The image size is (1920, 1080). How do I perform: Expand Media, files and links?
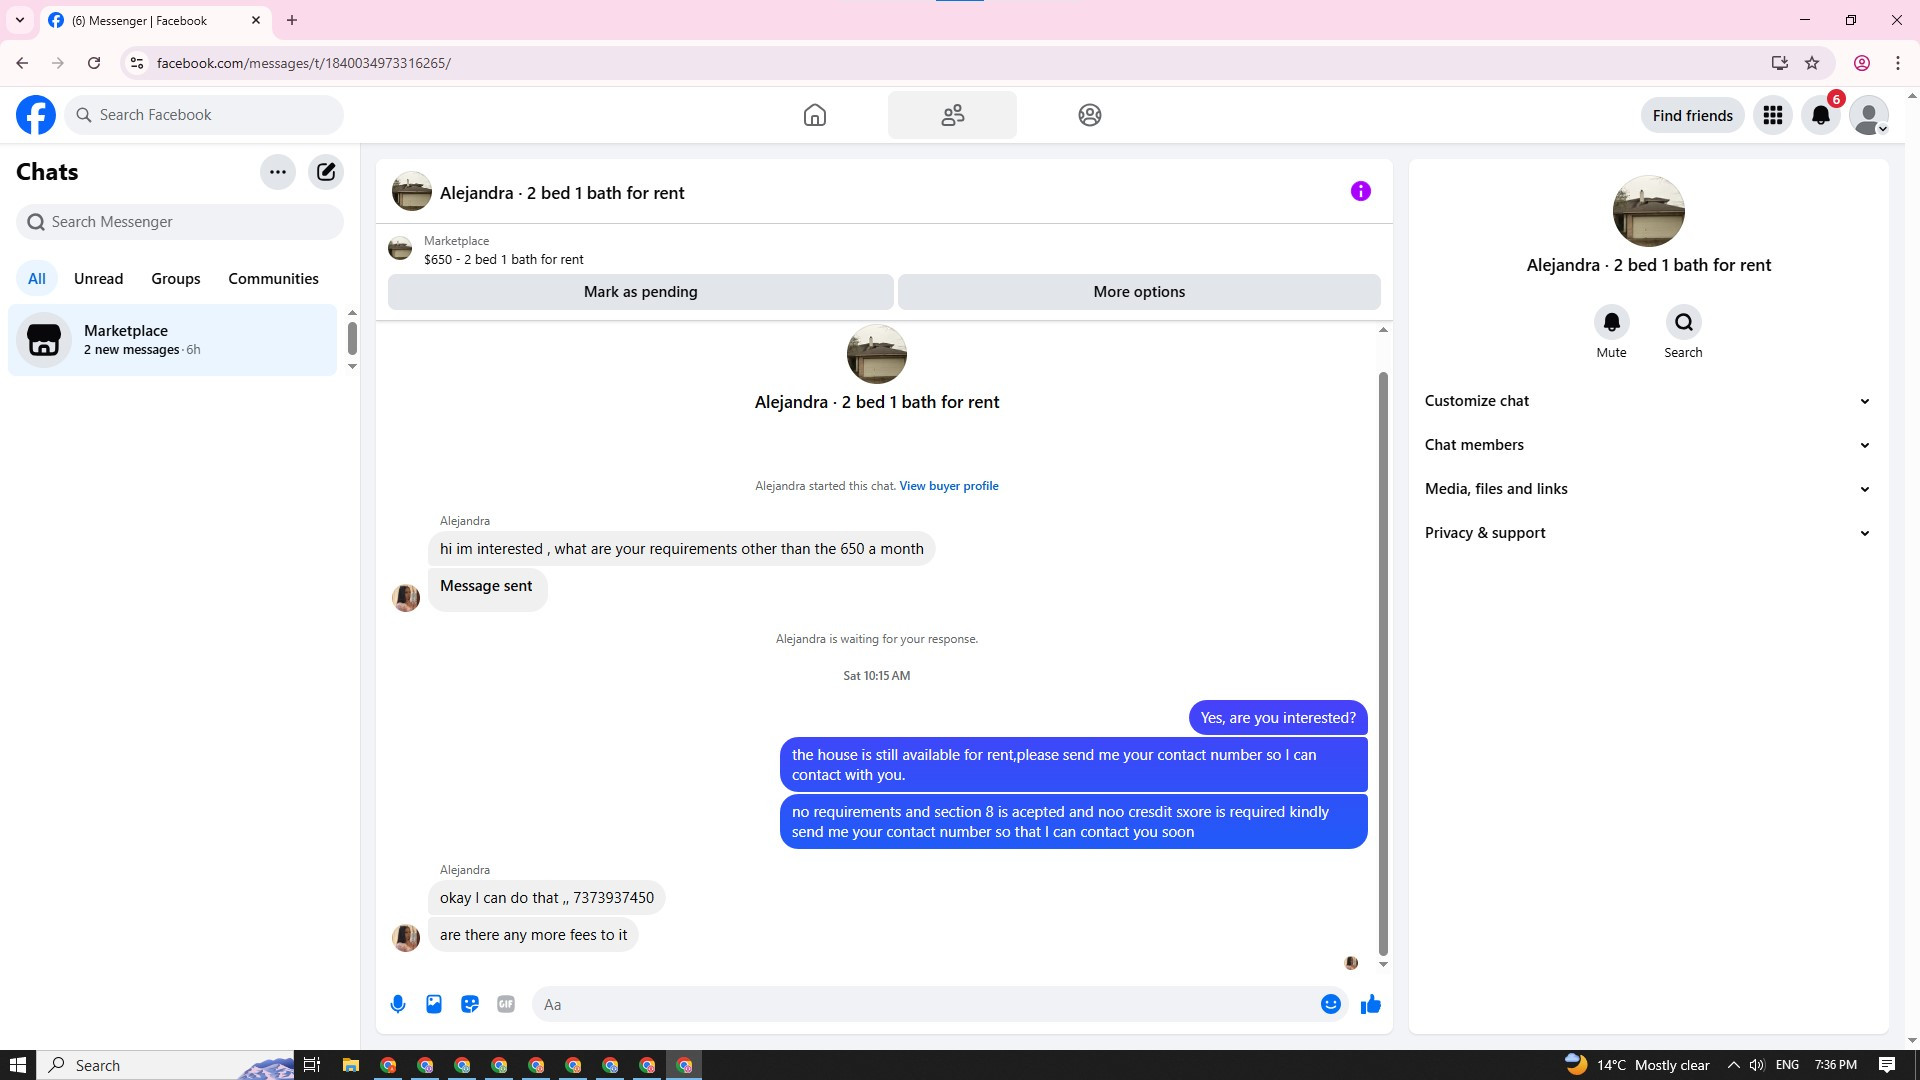pyautogui.click(x=1647, y=489)
